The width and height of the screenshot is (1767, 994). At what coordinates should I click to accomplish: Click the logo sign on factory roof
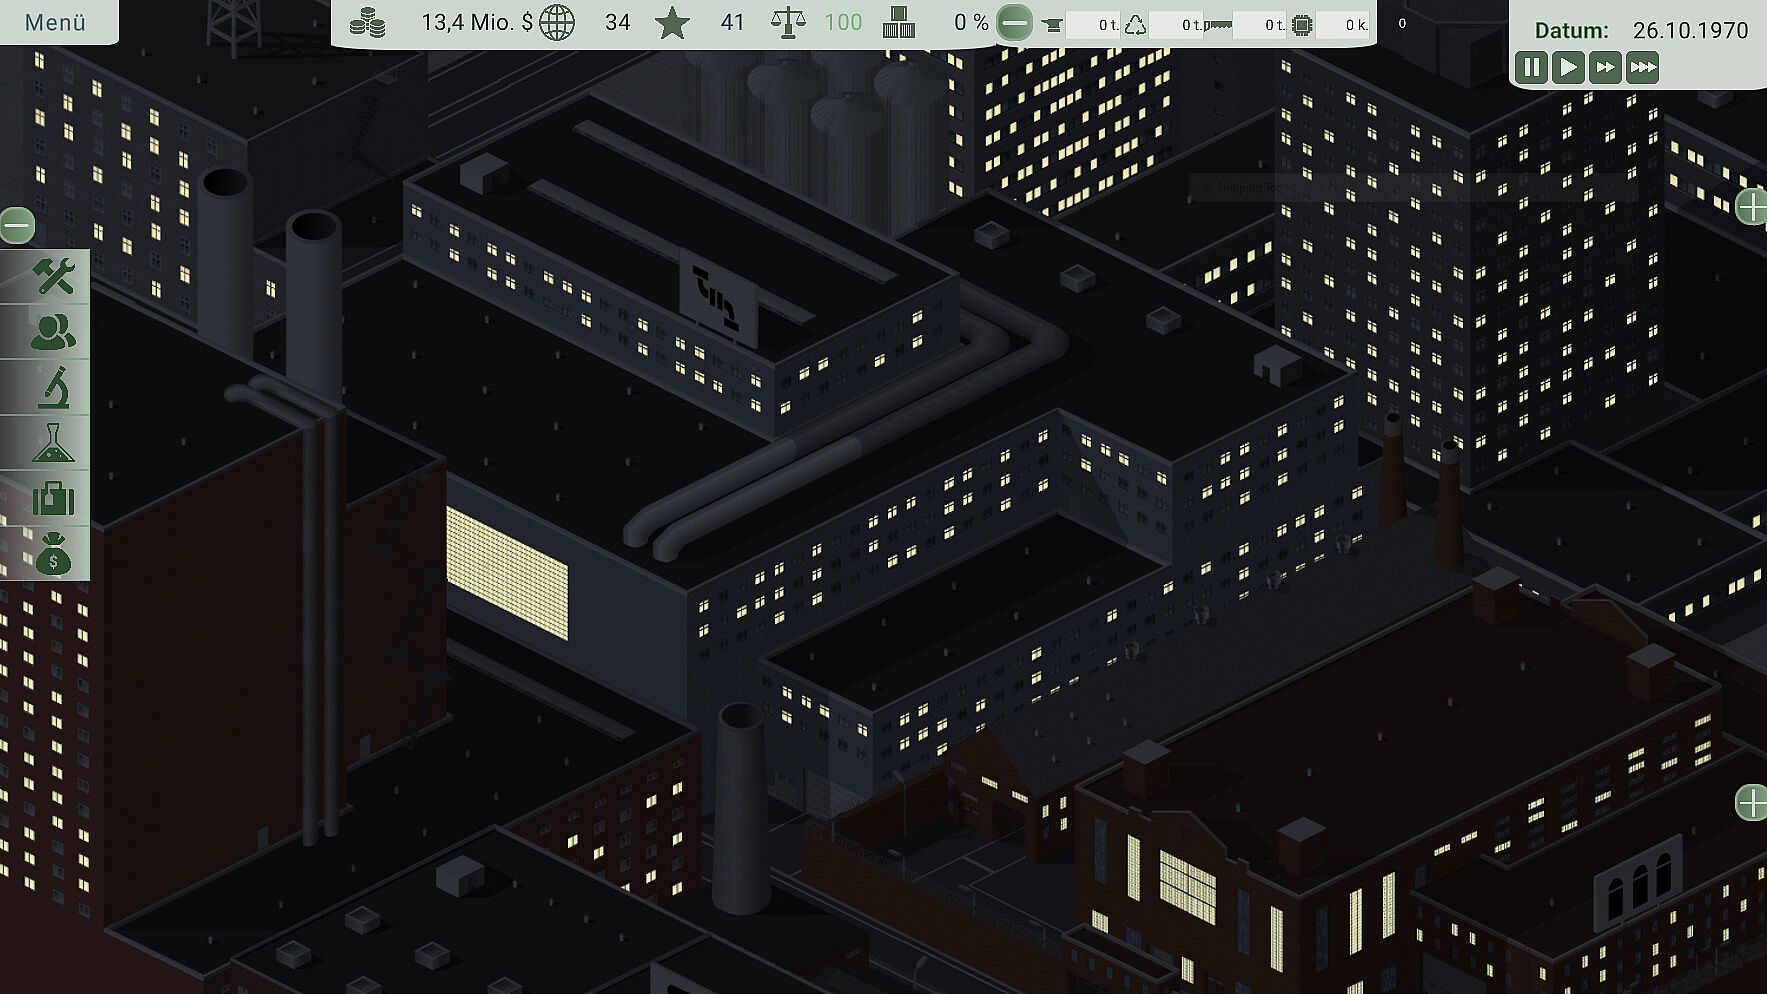click(718, 299)
